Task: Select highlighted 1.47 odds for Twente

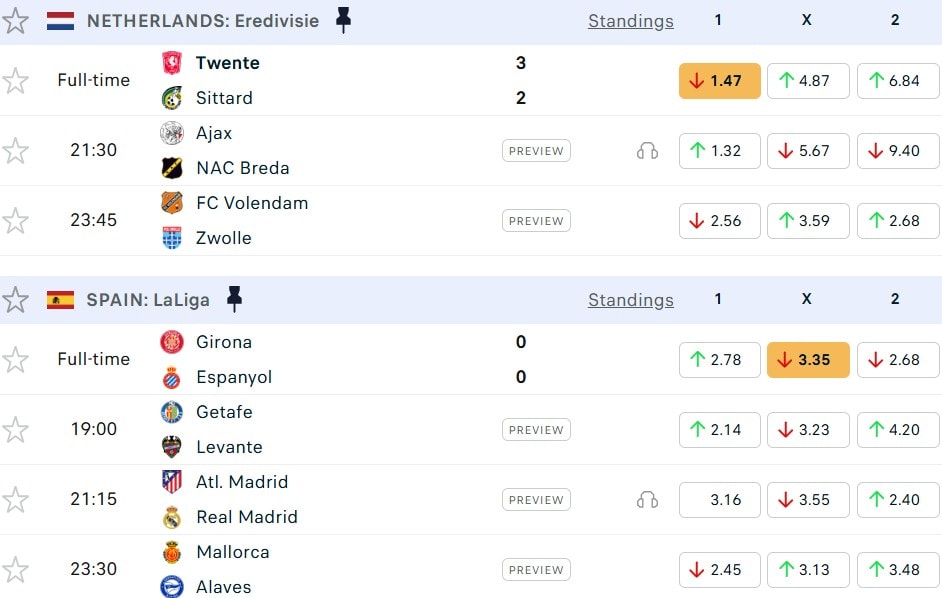Action: (x=719, y=81)
